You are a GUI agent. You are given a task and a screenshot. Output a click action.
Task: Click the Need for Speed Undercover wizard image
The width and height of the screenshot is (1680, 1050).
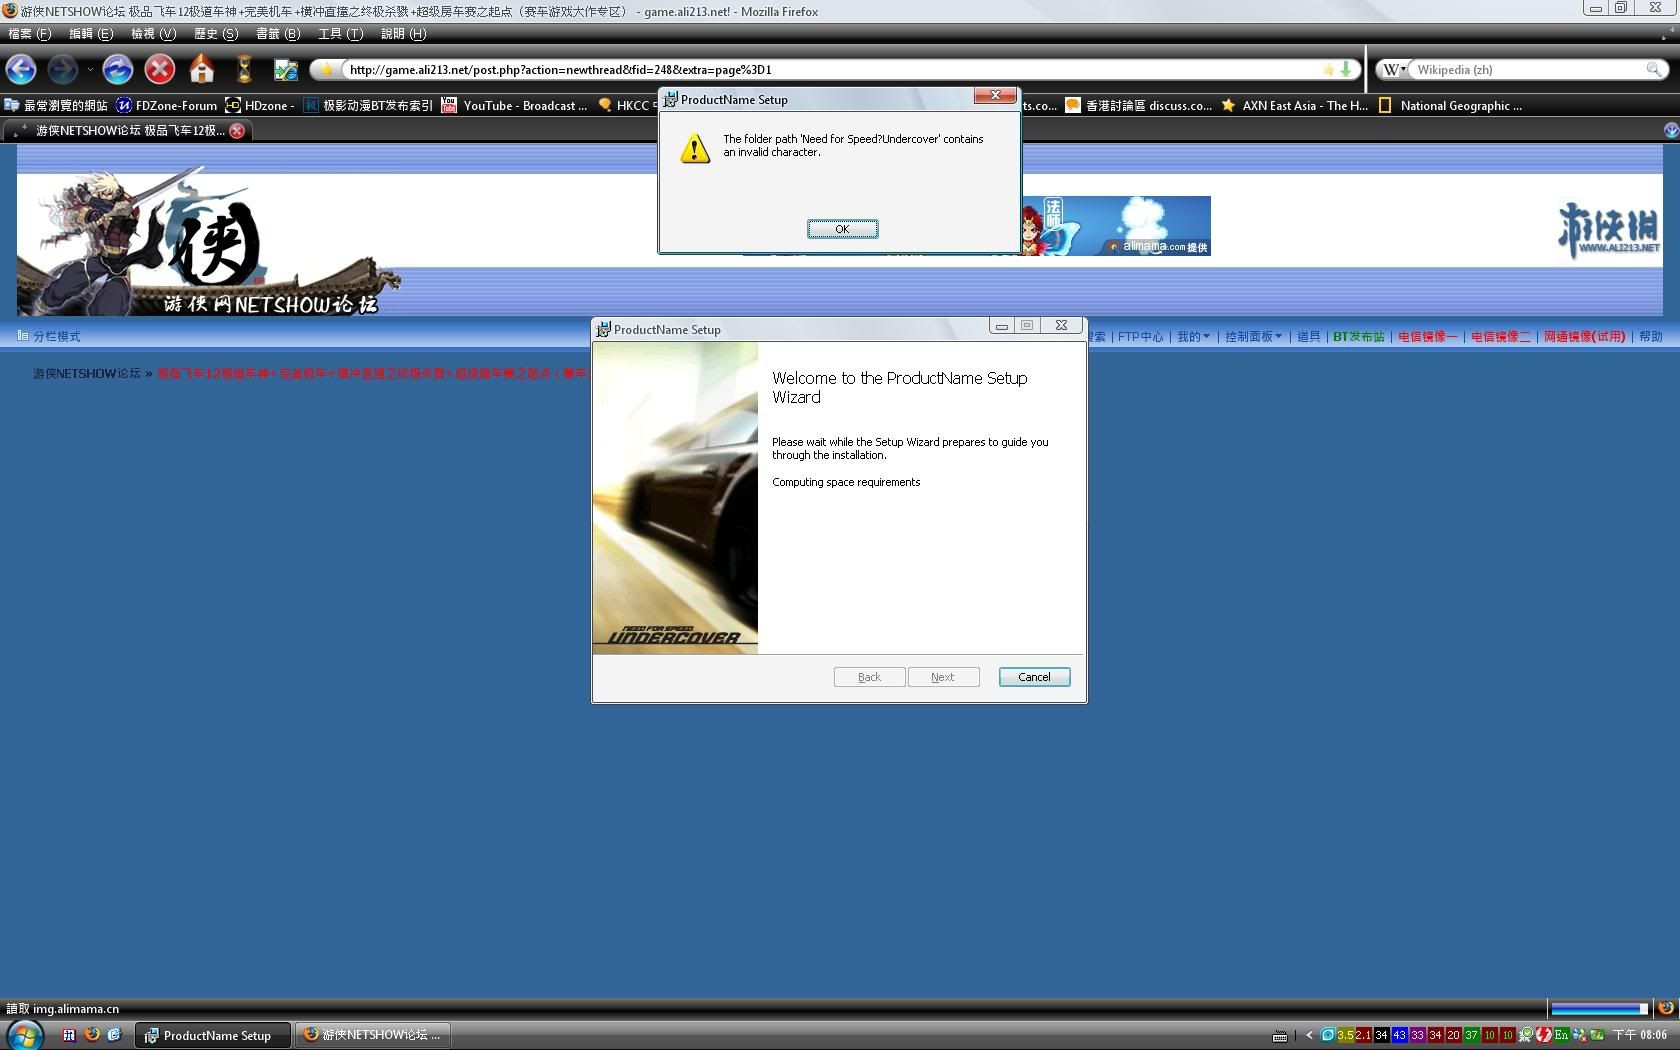pos(675,498)
